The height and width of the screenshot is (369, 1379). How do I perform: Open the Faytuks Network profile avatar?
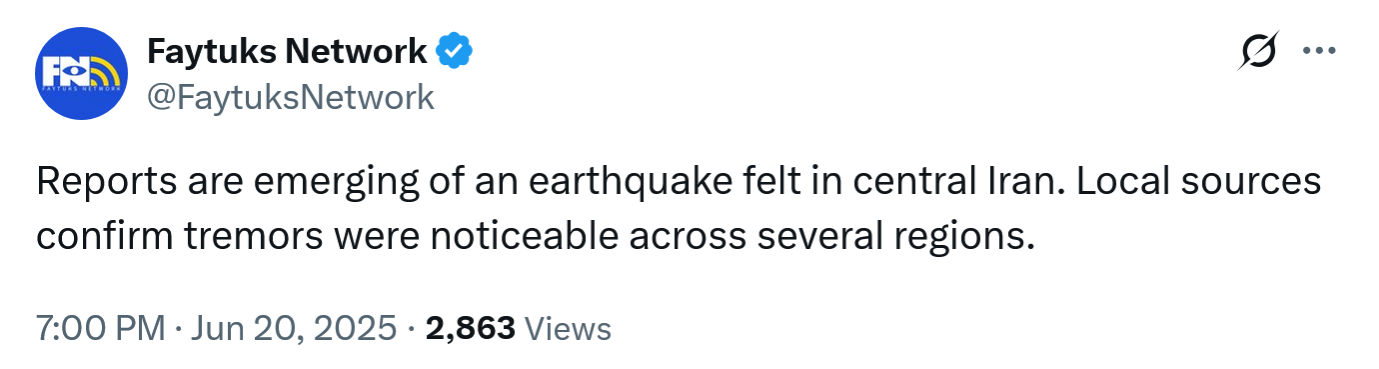(x=81, y=74)
